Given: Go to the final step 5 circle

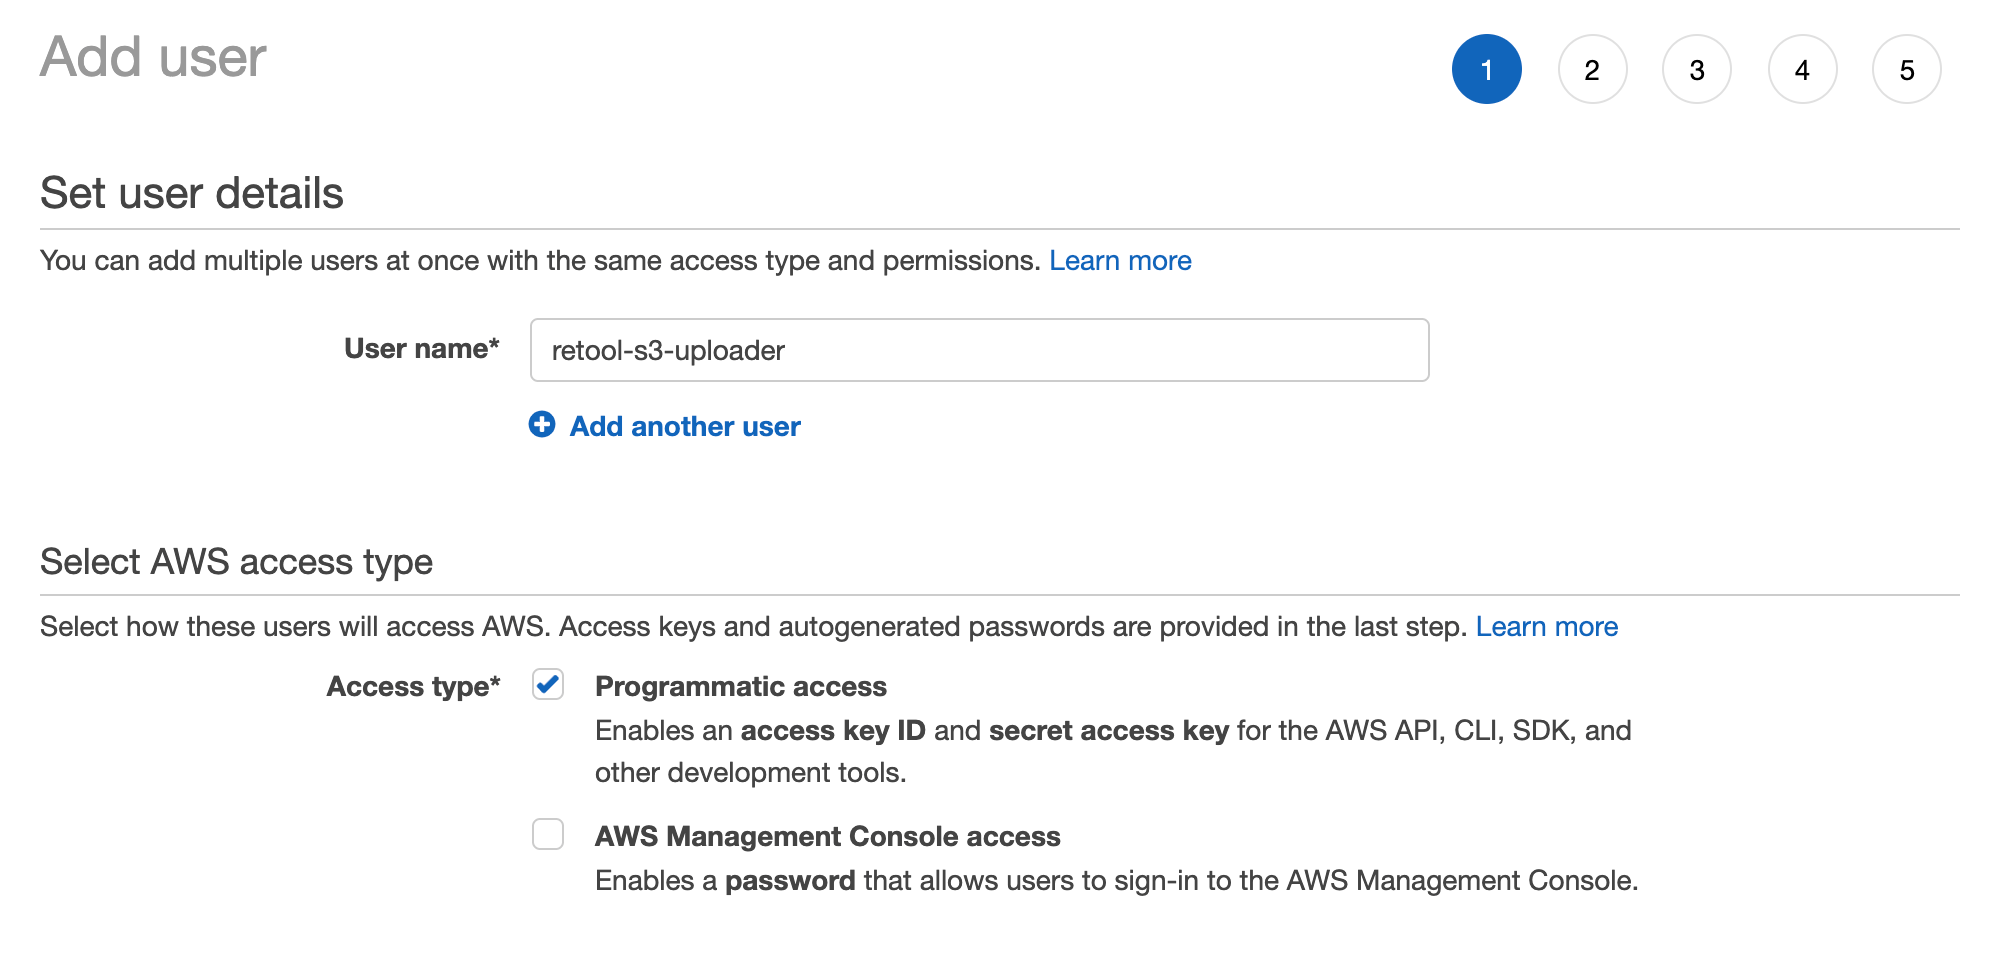Looking at the screenshot, I should (1907, 69).
